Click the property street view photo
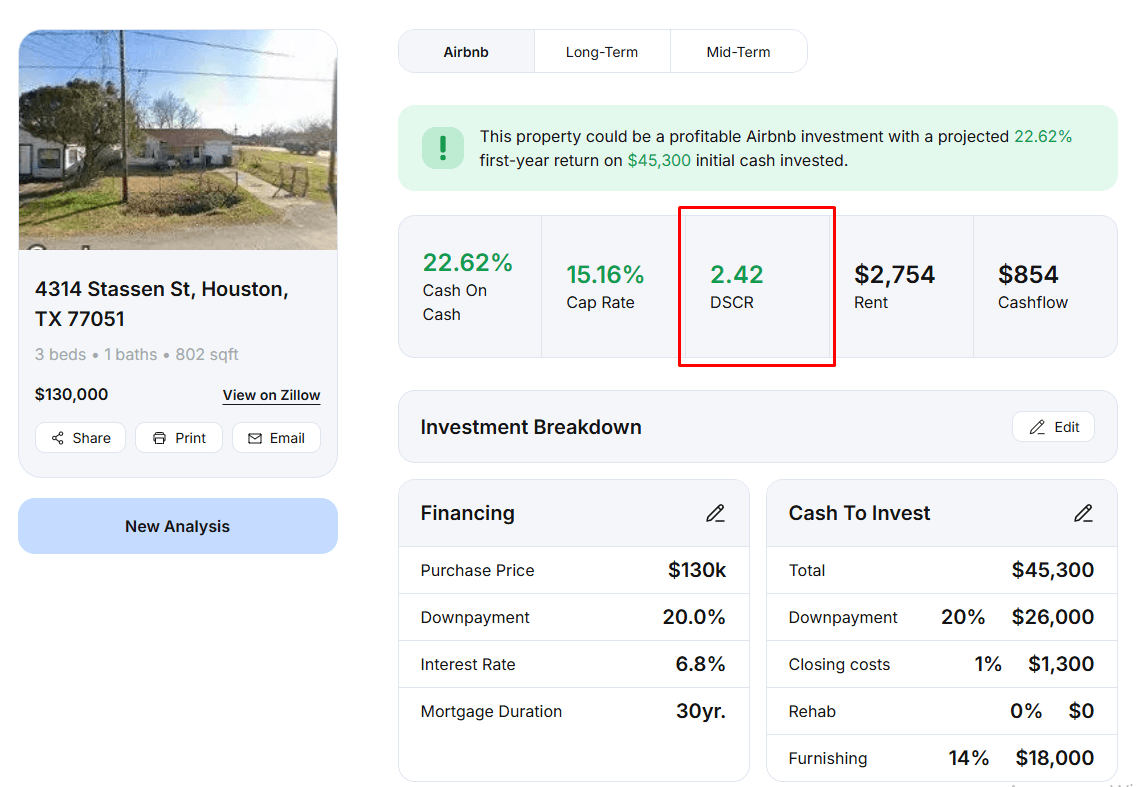This screenshot has width=1139, height=787. pos(178,140)
